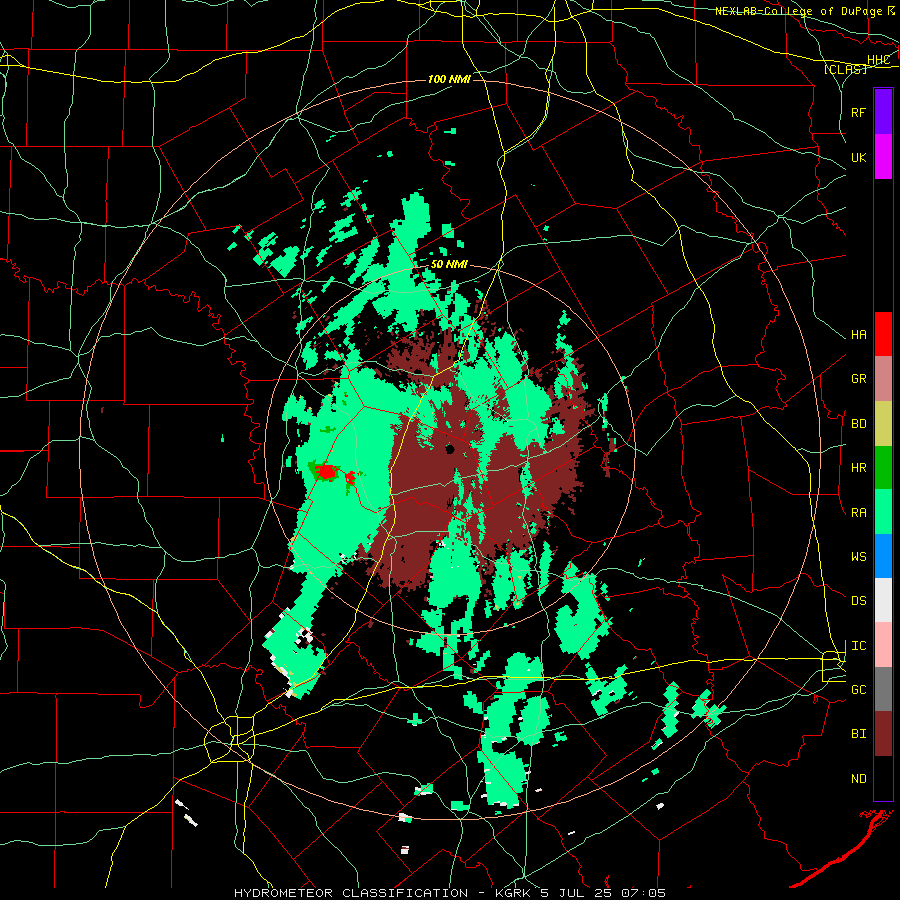Screen dimensions: 900x900
Task: Click the red hail core on radar
Action: (x=327, y=472)
